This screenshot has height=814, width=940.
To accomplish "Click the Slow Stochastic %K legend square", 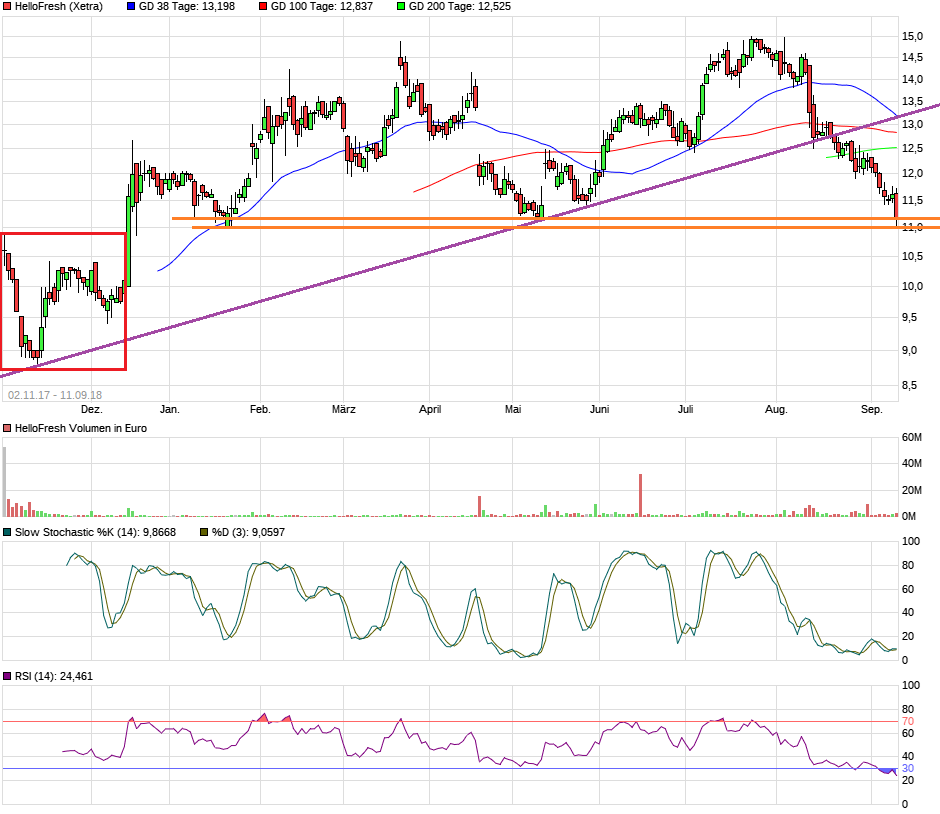I will click(7, 532).
